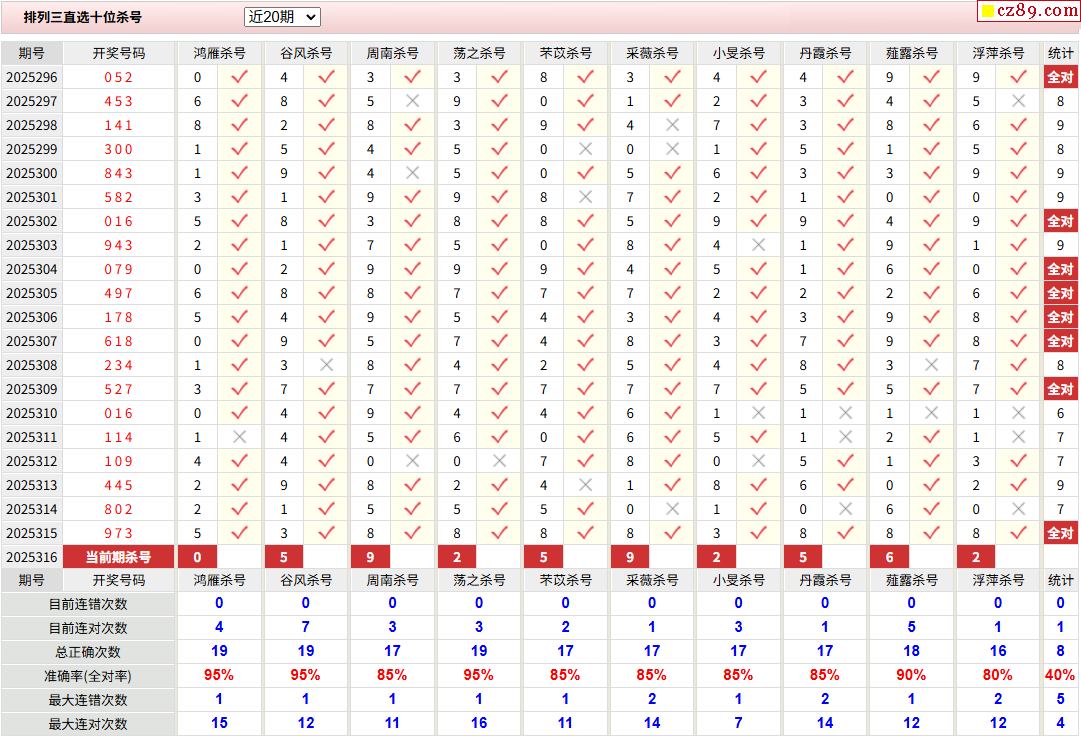This screenshot has width=1081, height=738.
Task: Click the 统计 top column header
Action: tap(1060, 53)
